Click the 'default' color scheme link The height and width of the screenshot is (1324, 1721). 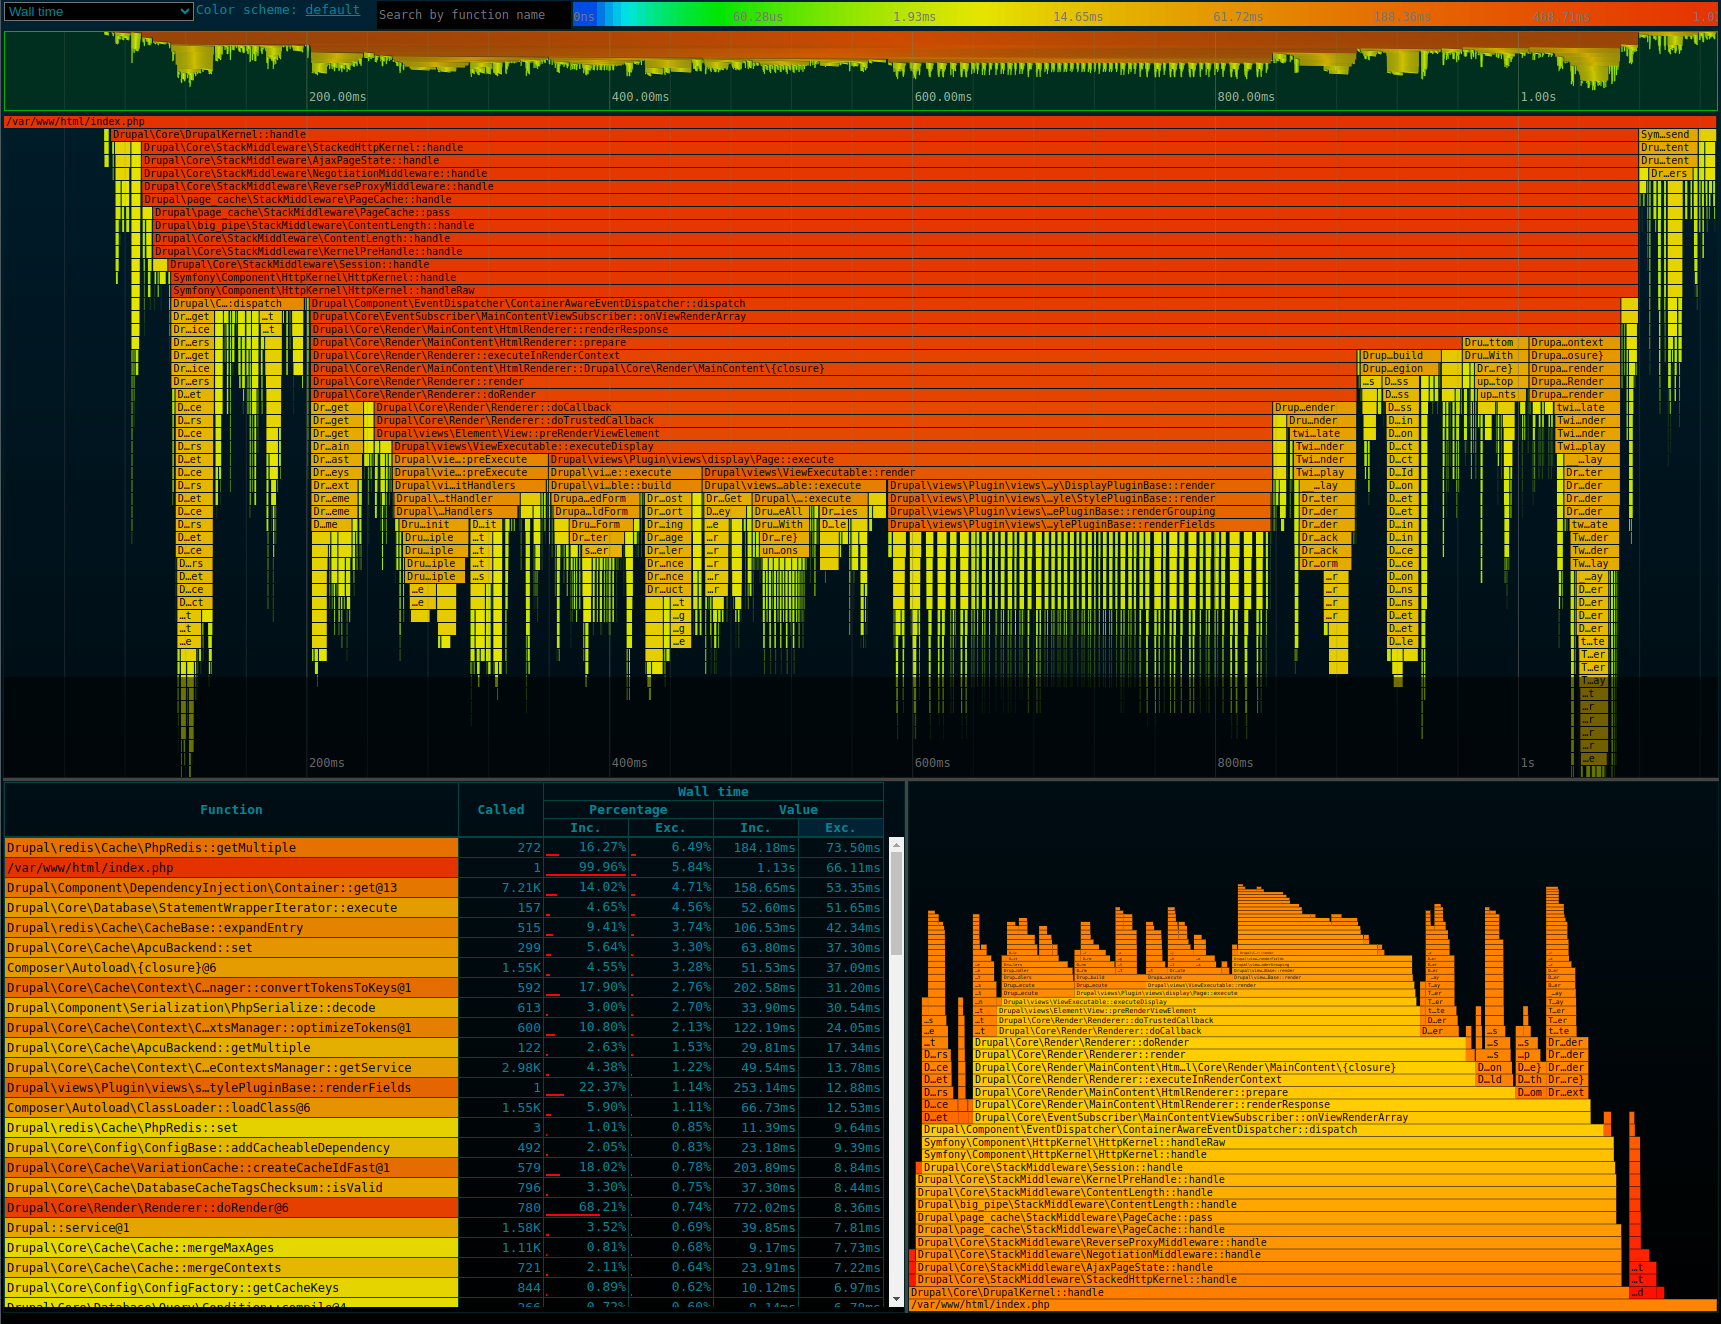(x=332, y=10)
